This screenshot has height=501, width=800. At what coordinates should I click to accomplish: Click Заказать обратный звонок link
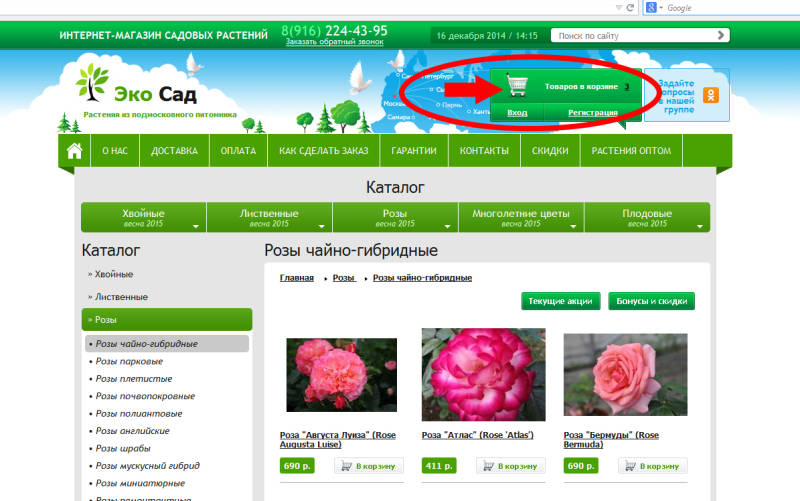[334, 42]
